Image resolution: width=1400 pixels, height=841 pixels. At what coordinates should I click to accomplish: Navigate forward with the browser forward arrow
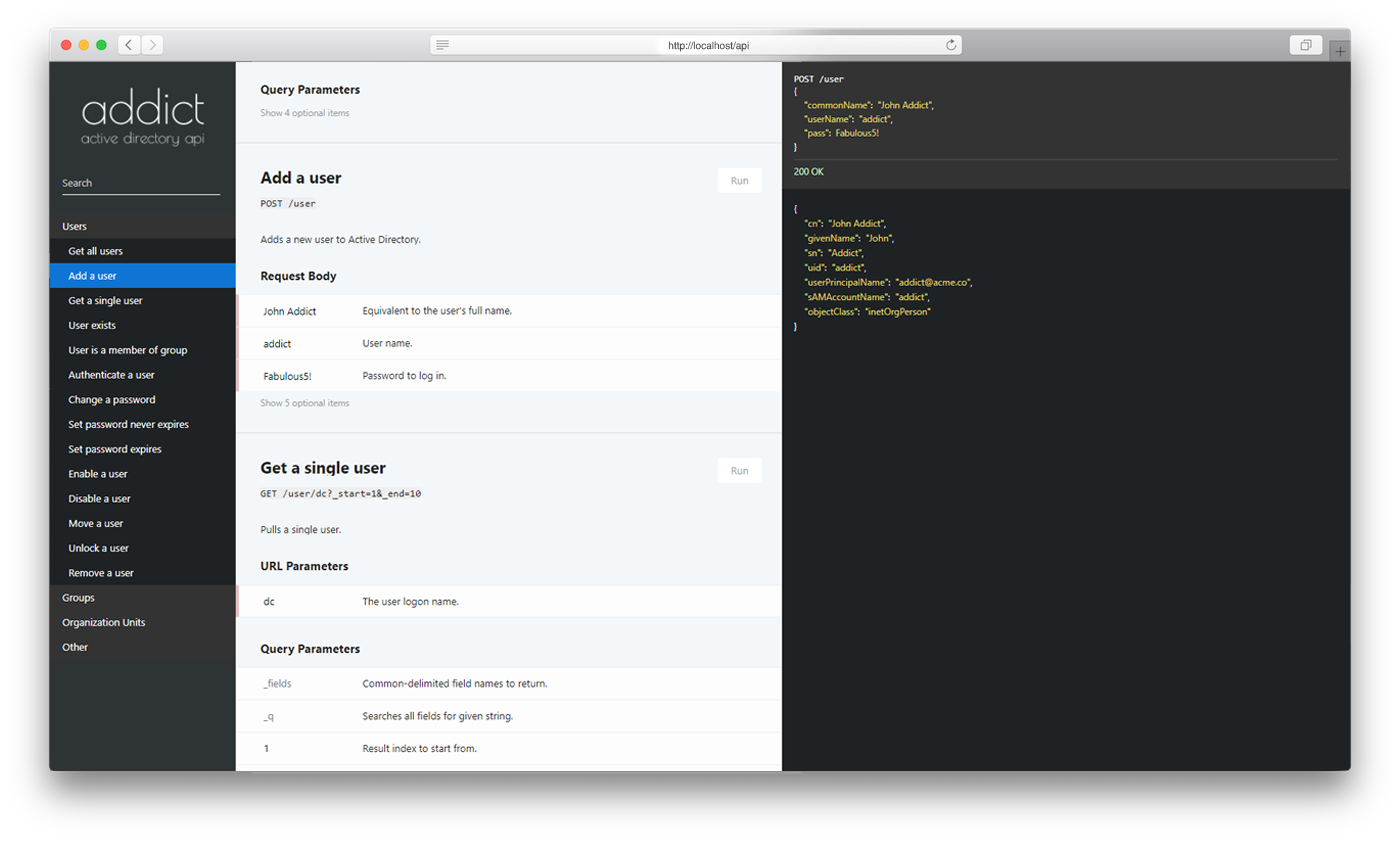(x=153, y=44)
